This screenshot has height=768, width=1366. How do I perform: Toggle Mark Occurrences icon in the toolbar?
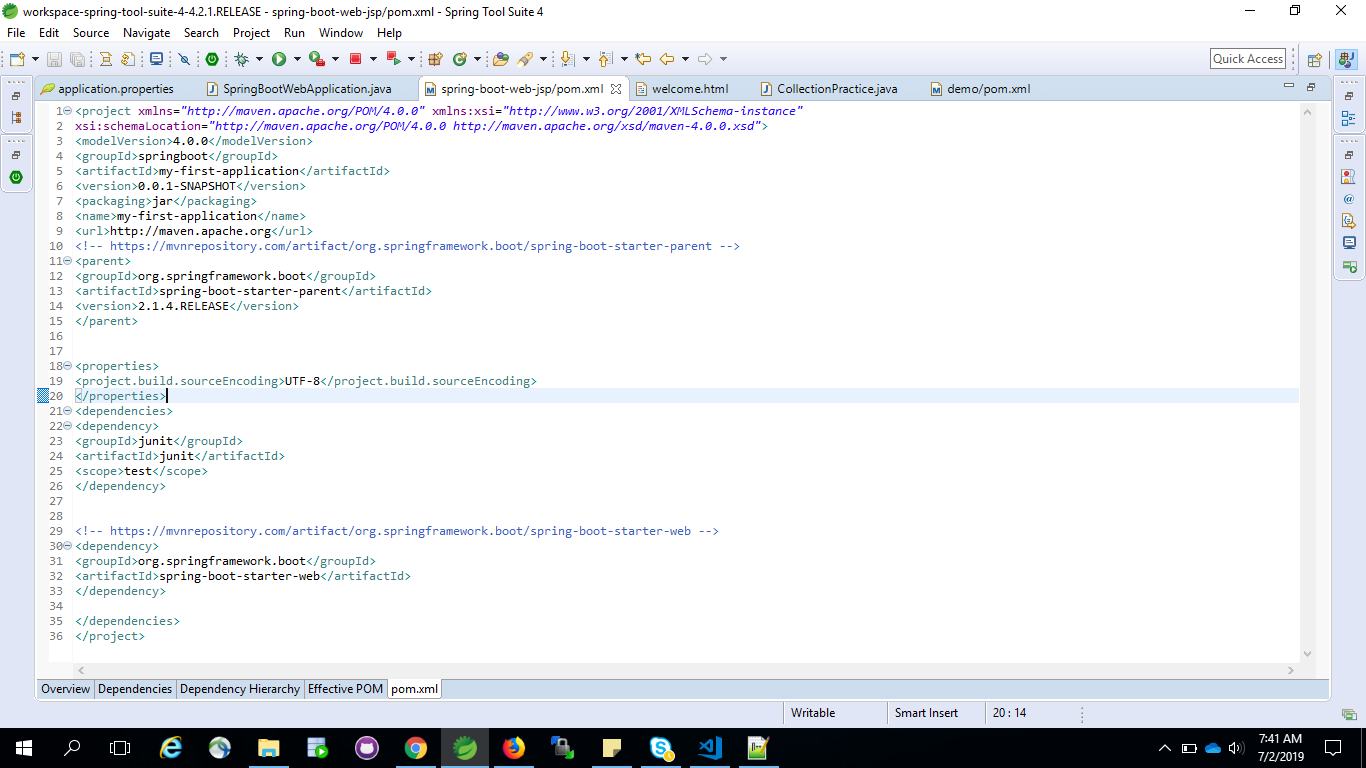[182, 58]
